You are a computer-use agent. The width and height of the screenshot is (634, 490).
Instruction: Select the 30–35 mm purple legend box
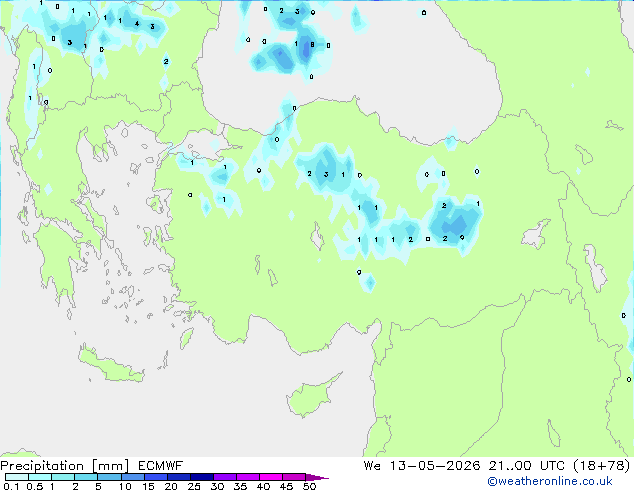[x=225, y=477]
